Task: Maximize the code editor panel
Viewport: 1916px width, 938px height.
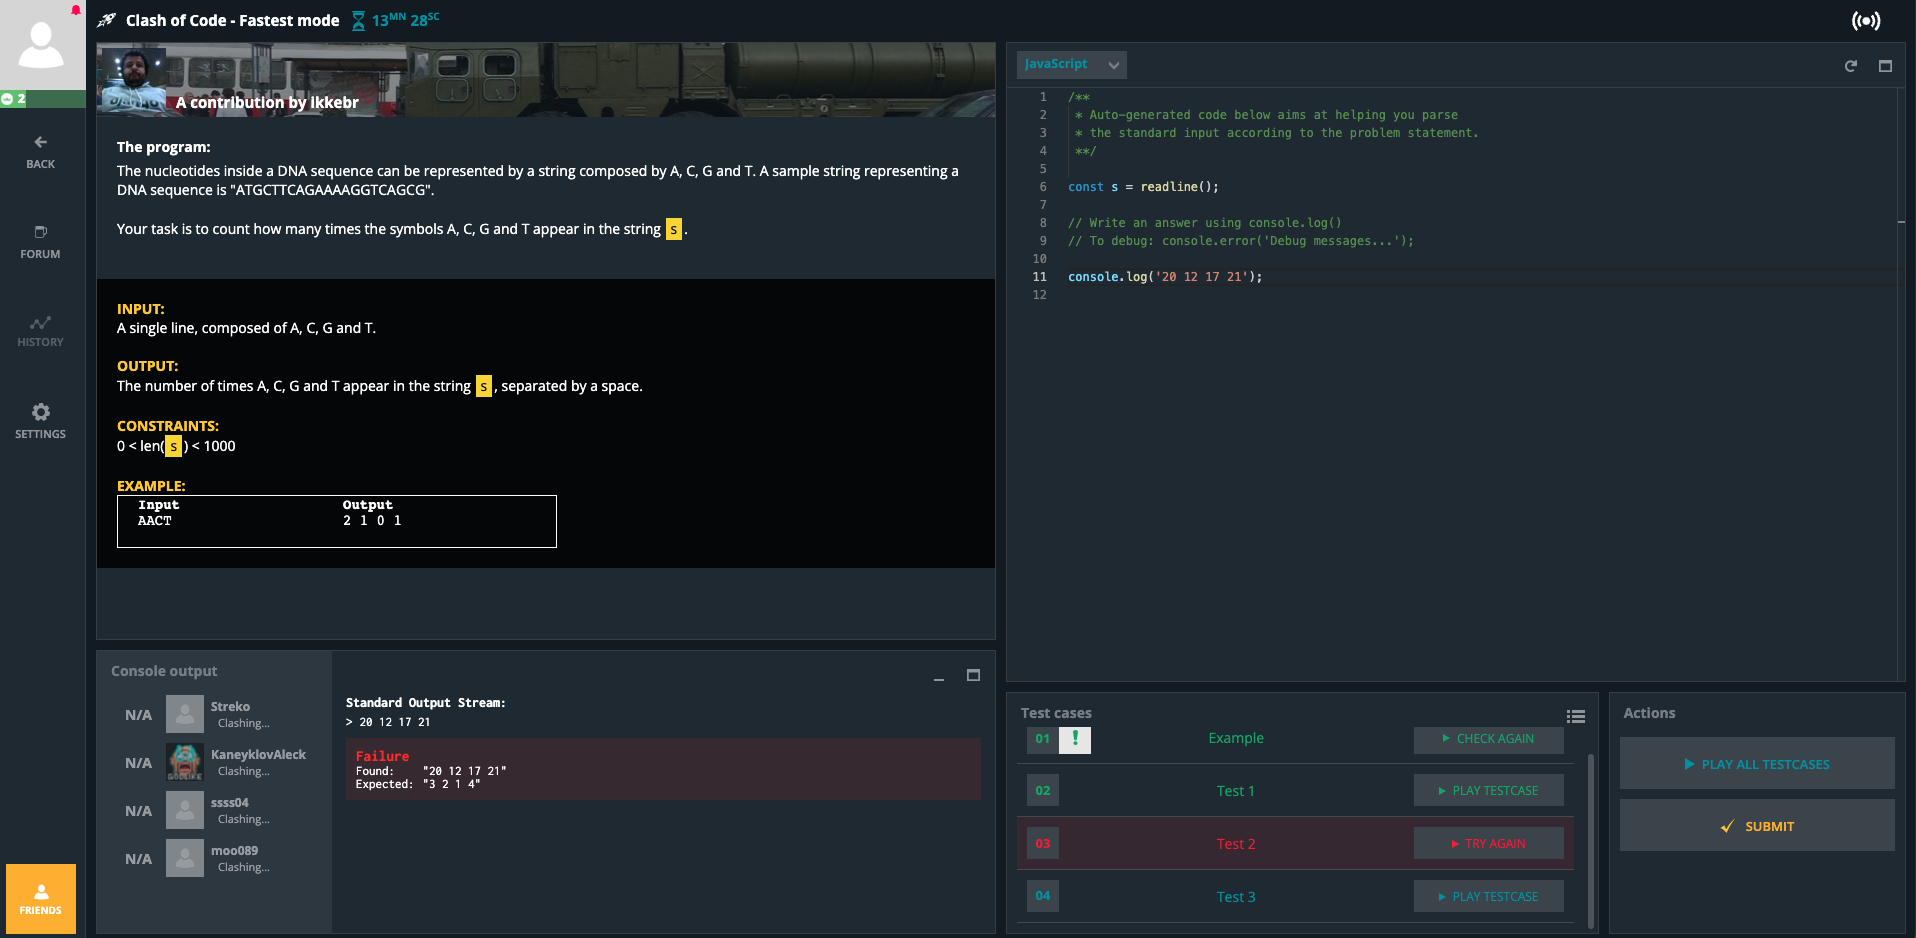Action: point(1885,66)
